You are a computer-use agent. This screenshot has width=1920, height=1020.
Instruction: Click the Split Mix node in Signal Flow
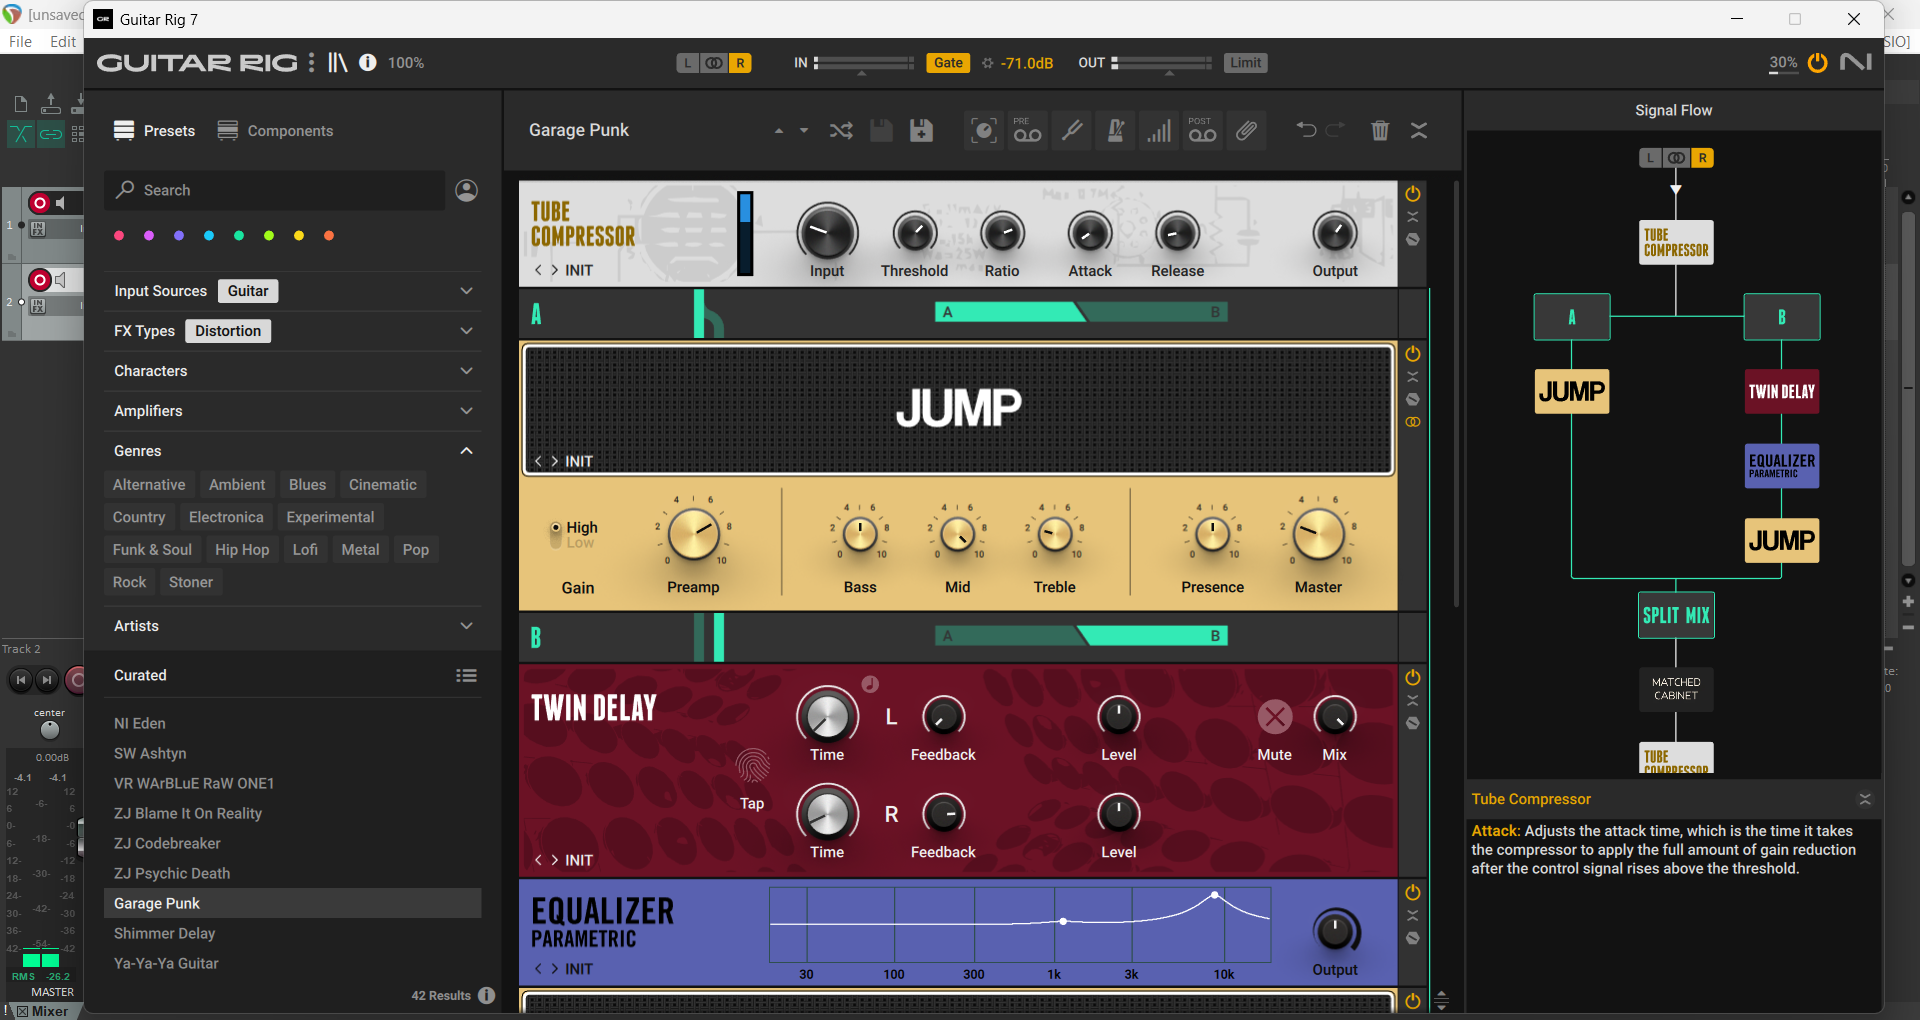1676,615
